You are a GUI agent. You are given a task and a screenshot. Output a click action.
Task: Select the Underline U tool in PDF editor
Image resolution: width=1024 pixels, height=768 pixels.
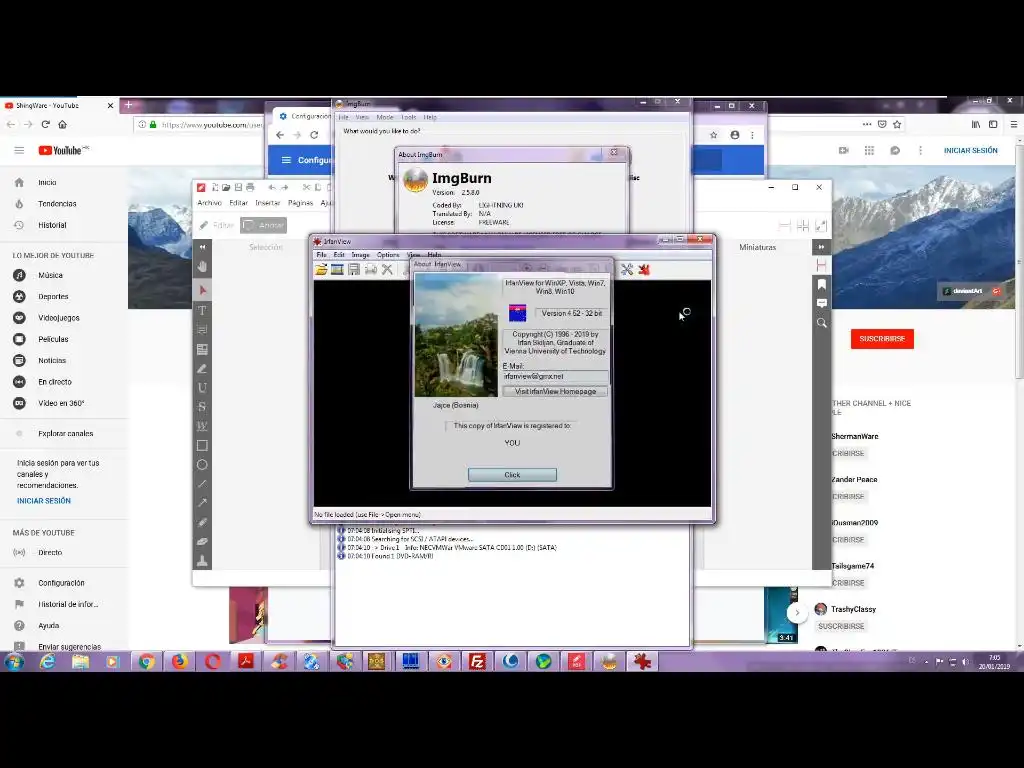pos(202,387)
